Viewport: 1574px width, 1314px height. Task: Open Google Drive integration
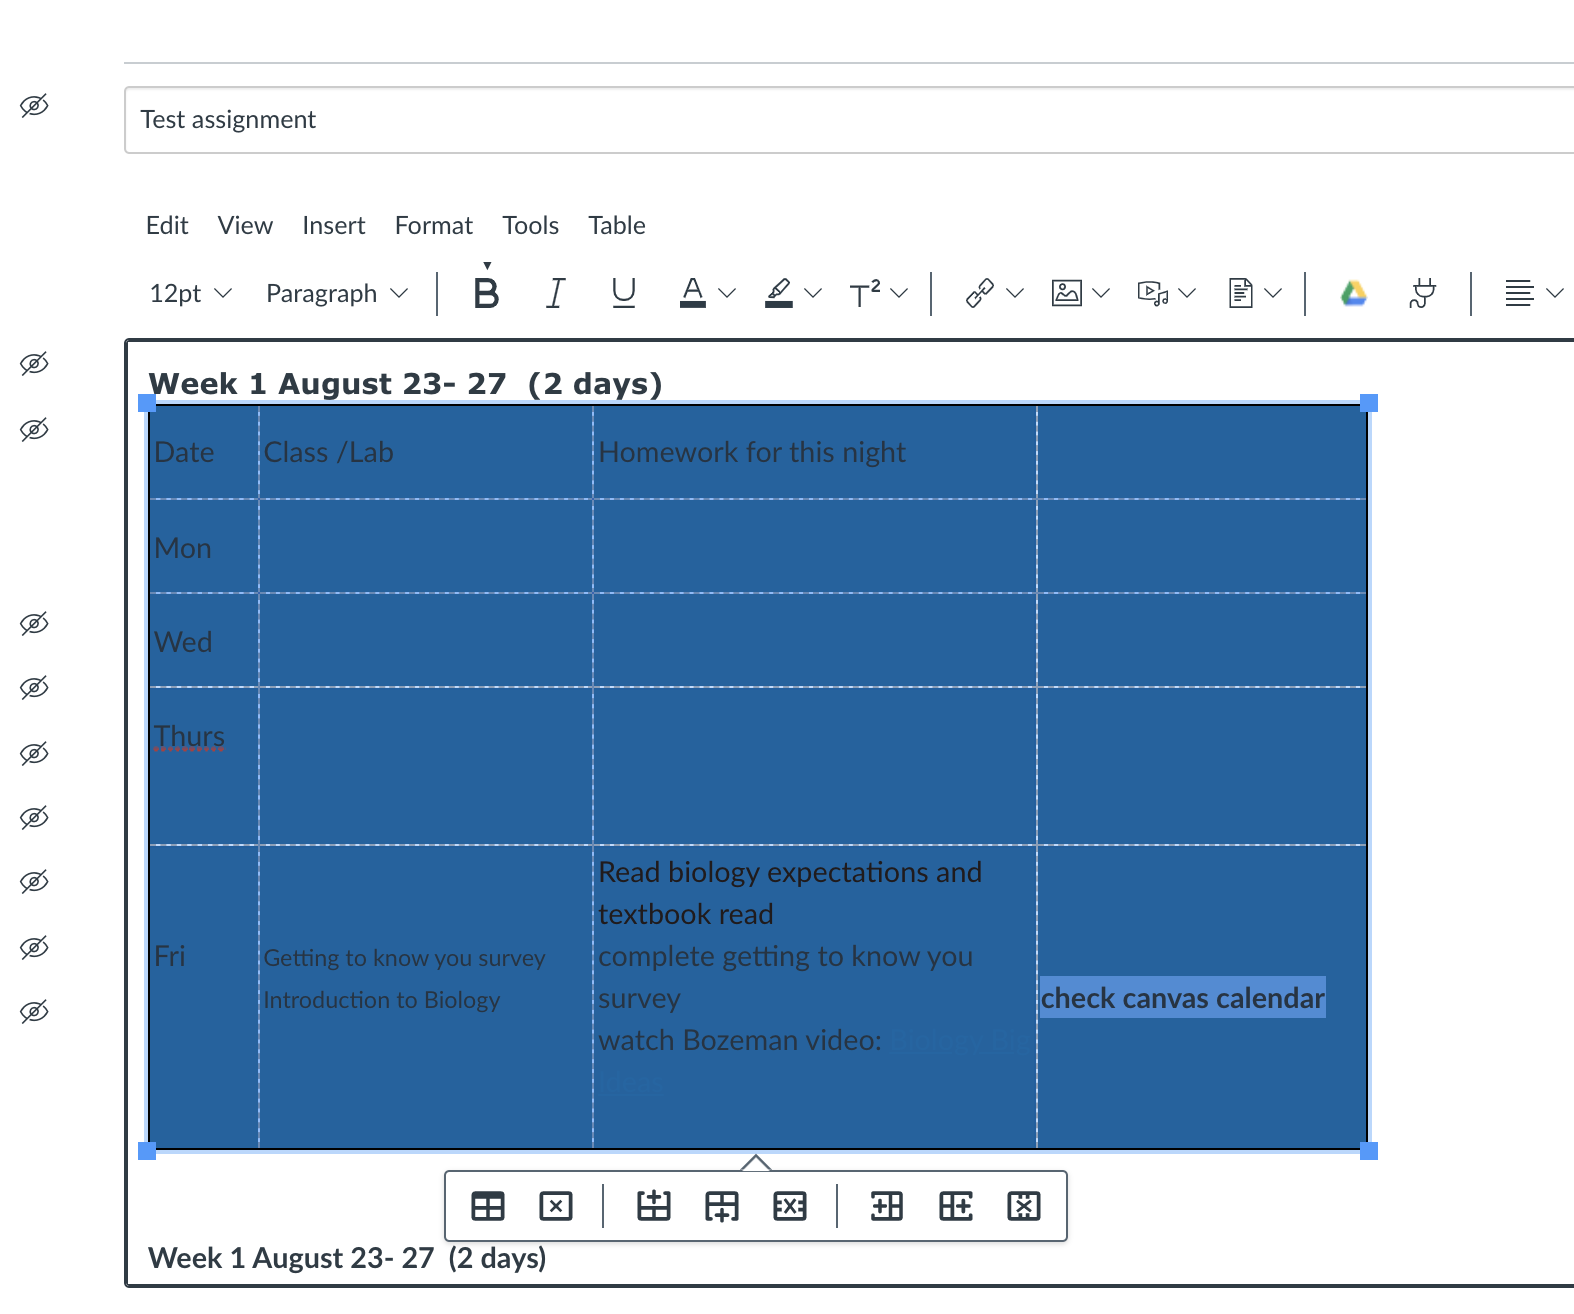pyautogui.click(x=1353, y=293)
